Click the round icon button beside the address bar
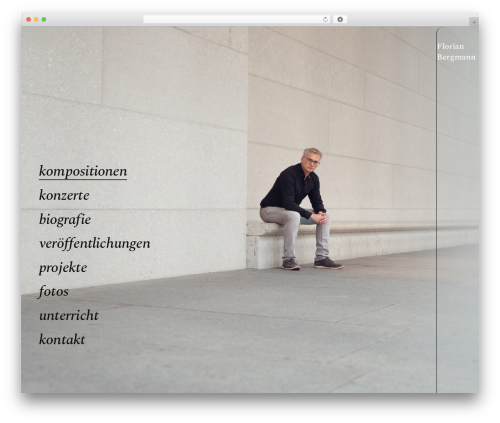 (x=340, y=19)
